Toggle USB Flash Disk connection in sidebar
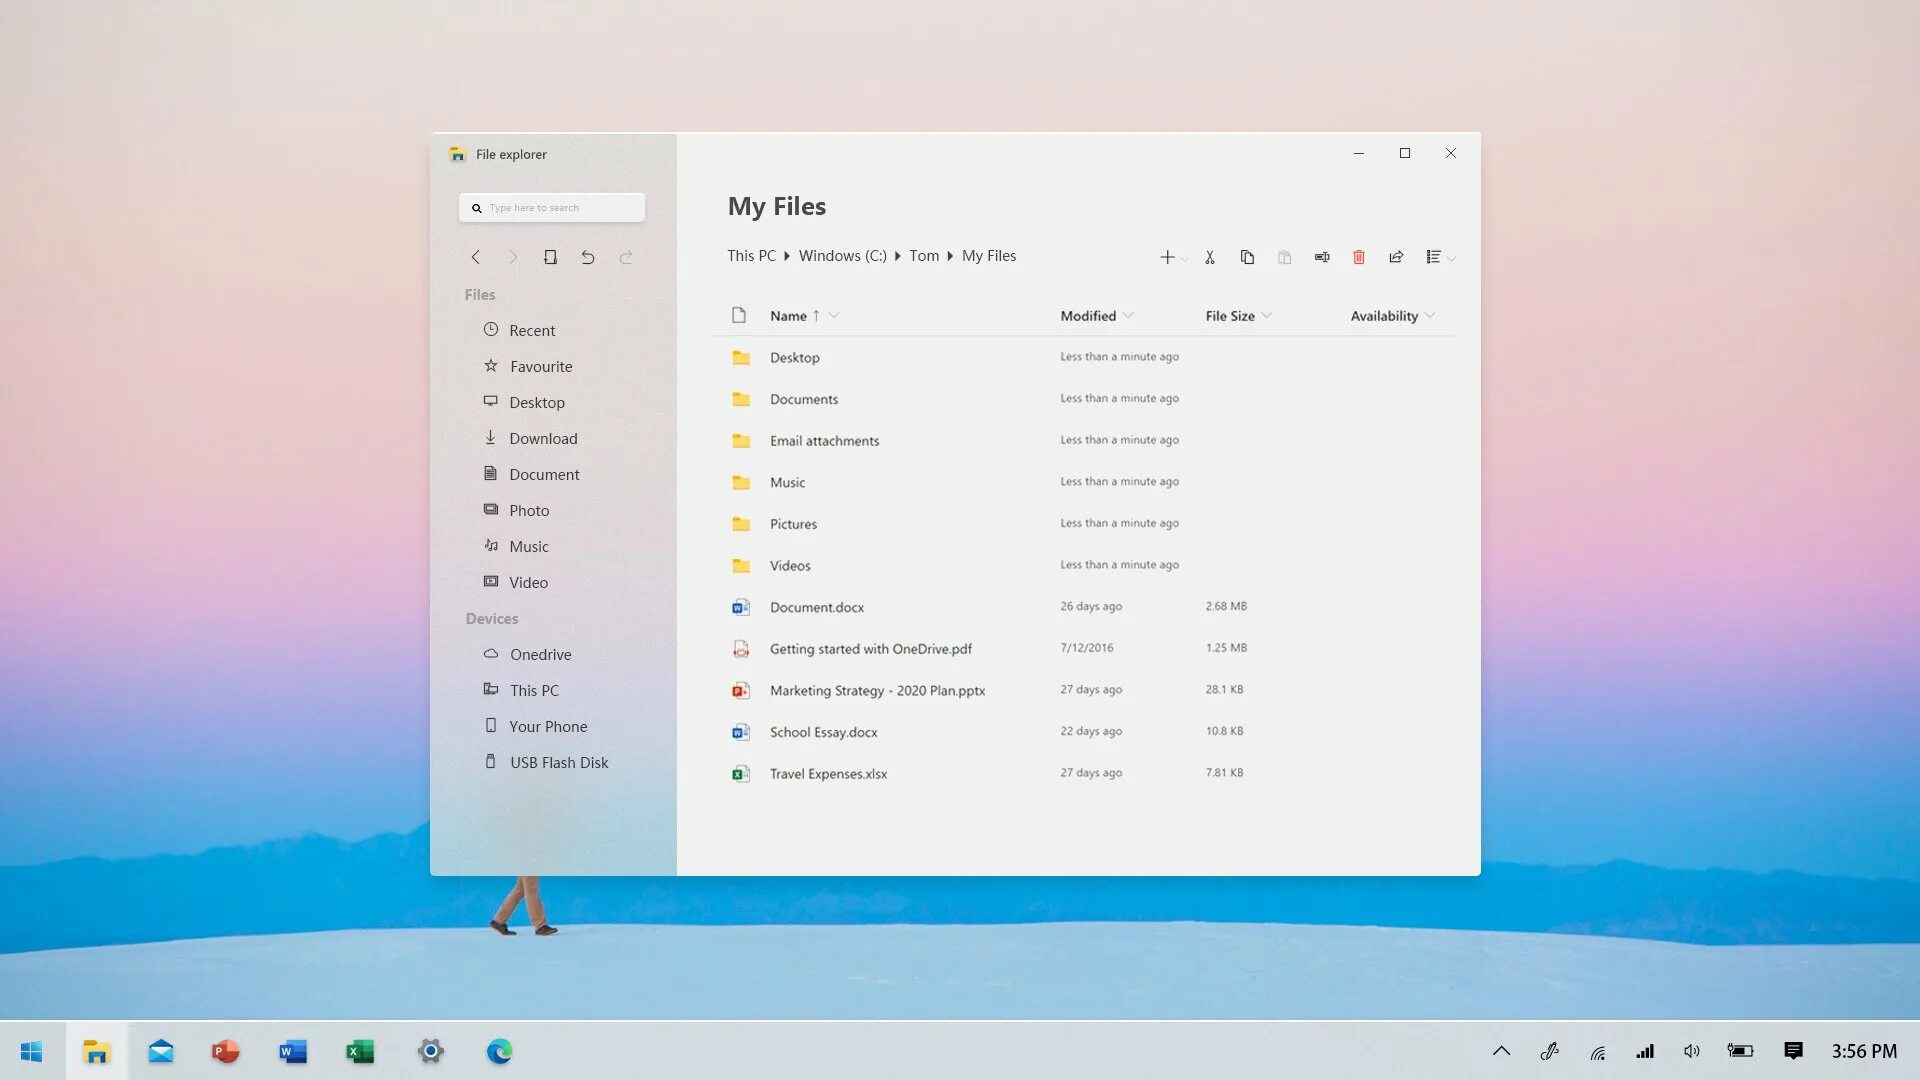Image resolution: width=1920 pixels, height=1080 pixels. [559, 762]
